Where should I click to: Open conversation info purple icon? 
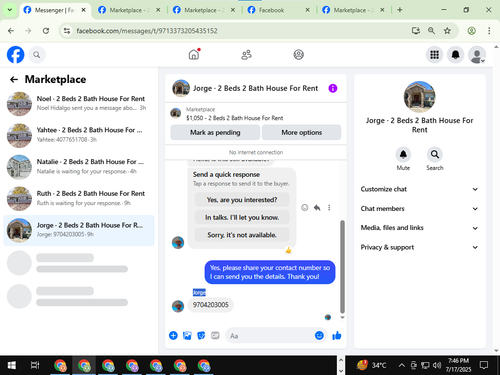333,88
